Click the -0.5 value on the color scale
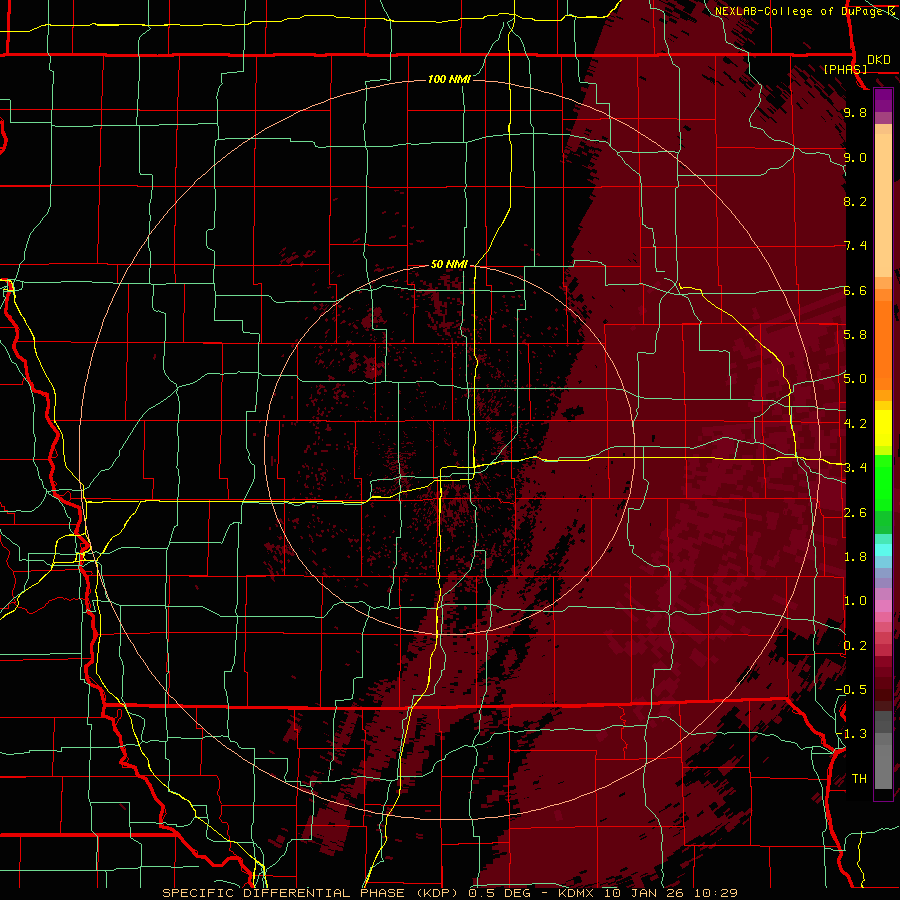 pyautogui.click(x=851, y=690)
